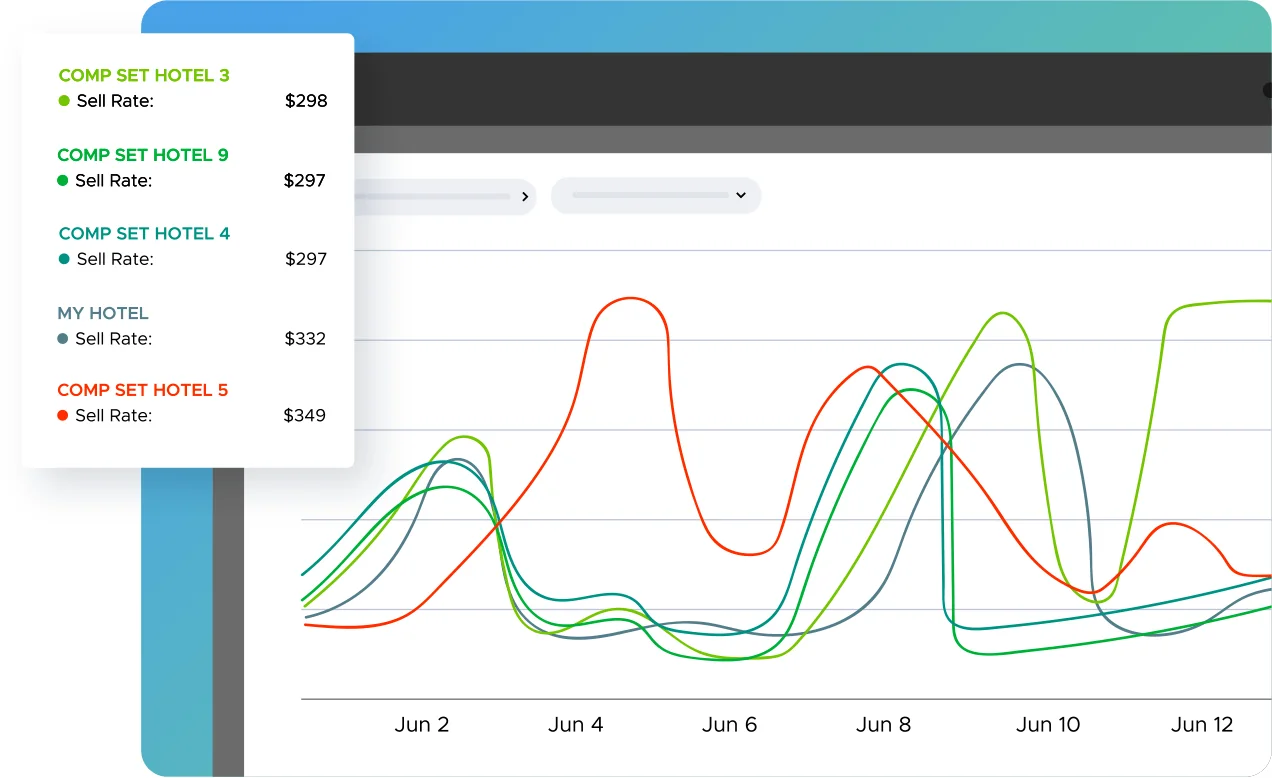Click the Jun 8 axis label
Image resolution: width=1272 pixels, height=778 pixels.
click(884, 725)
